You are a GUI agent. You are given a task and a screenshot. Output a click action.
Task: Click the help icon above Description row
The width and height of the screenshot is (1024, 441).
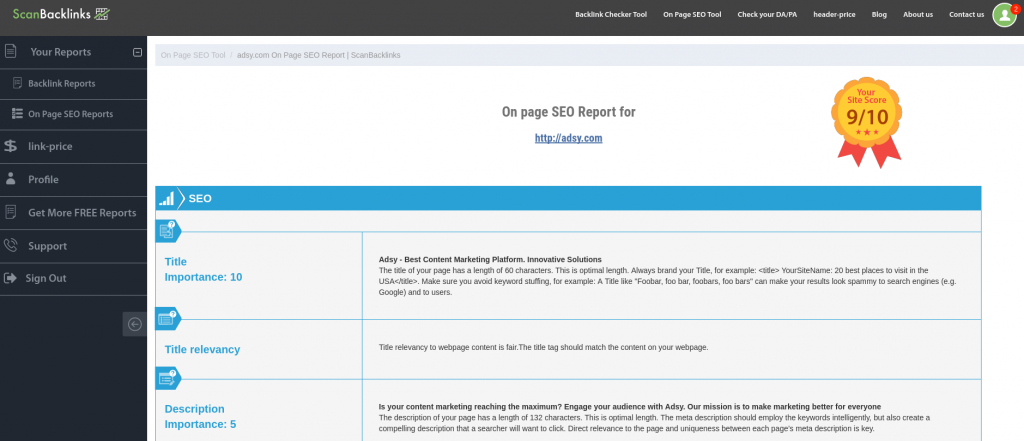(168, 378)
